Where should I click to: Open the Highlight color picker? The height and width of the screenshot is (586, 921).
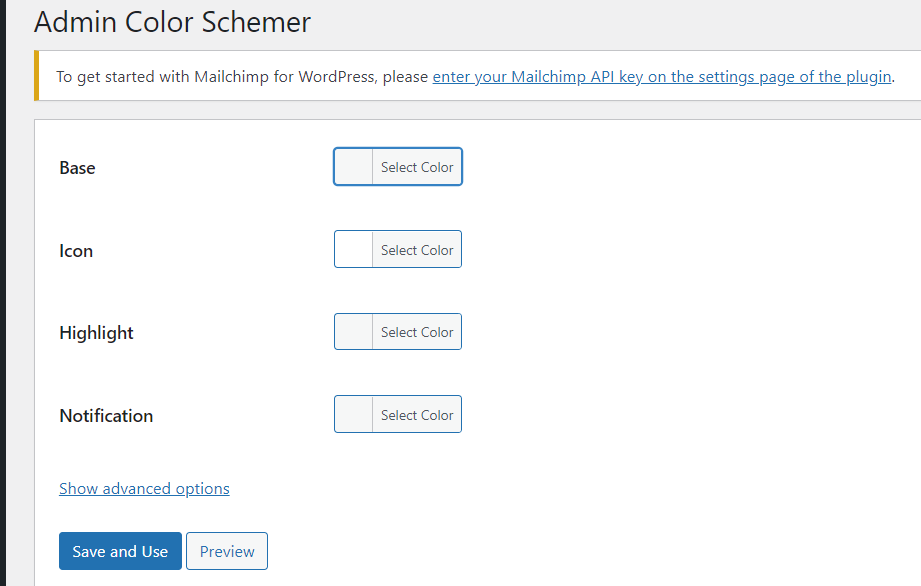tap(417, 331)
